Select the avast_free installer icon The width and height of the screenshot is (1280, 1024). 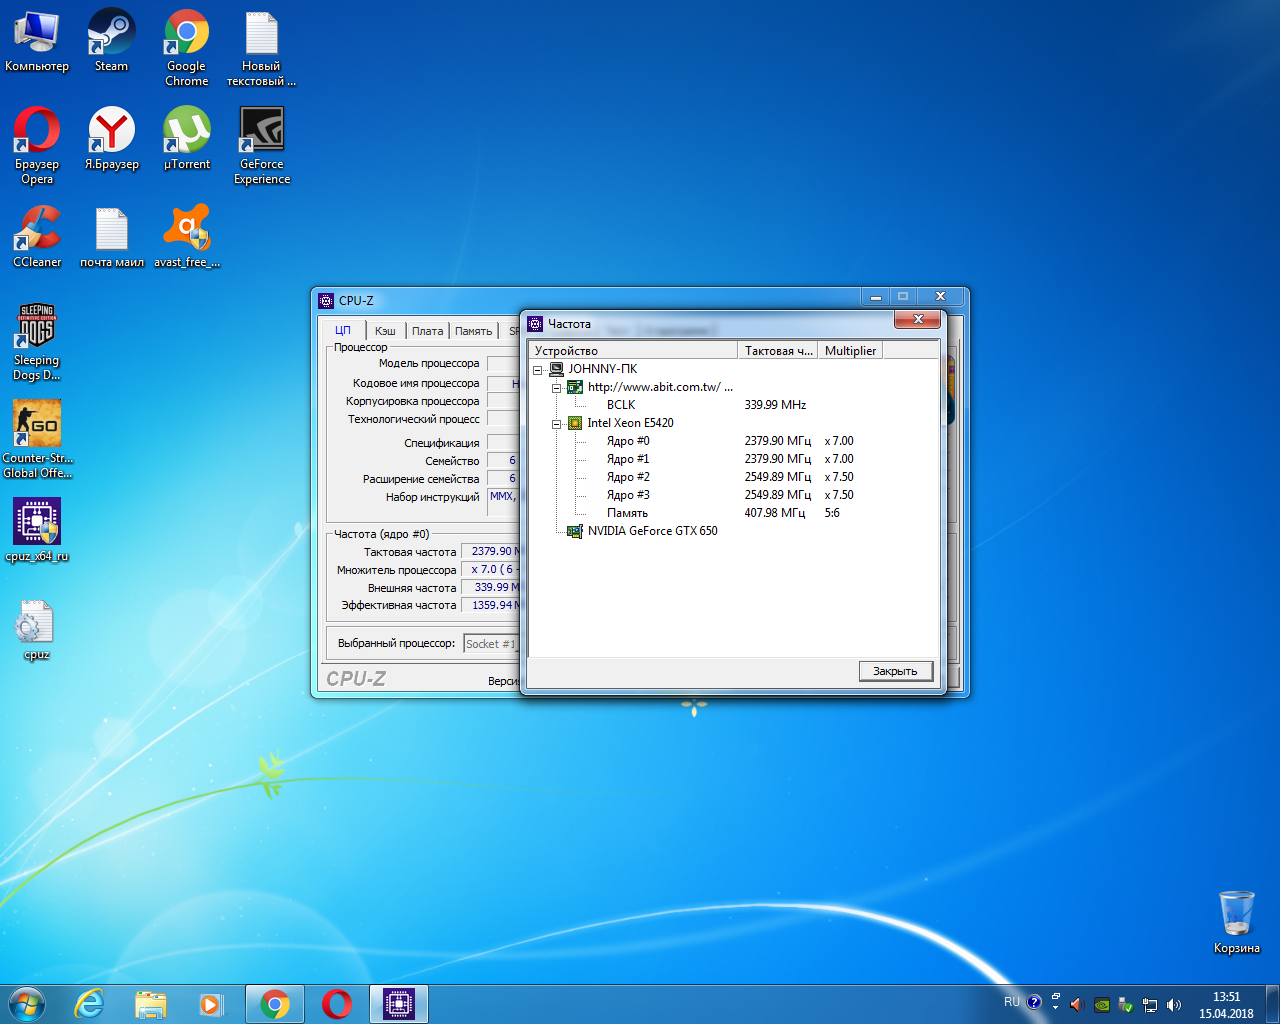[187, 237]
